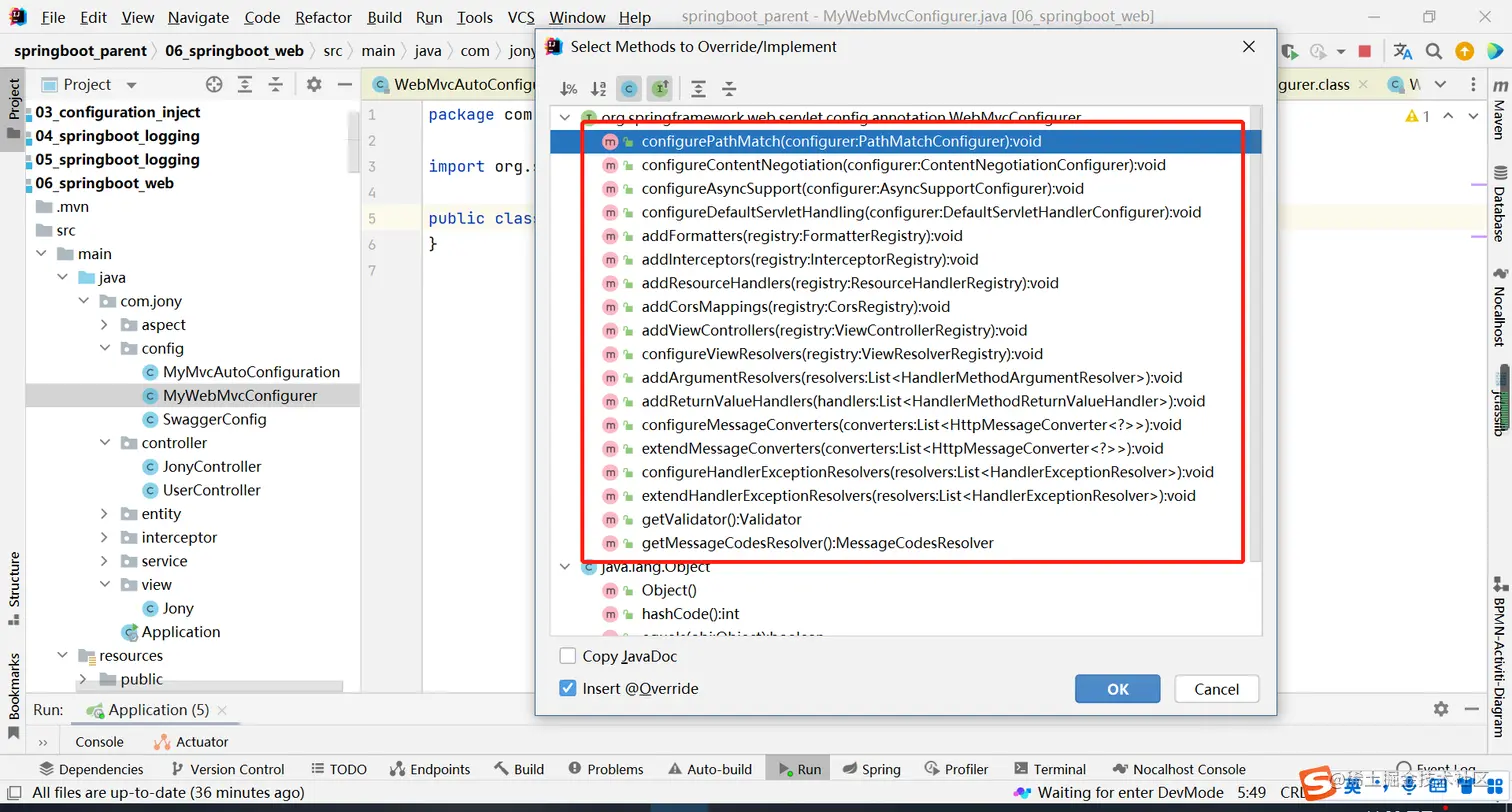Open Profiler tool window
Image resolution: width=1512 pixels, height=812 pixels.
click(x=956, y=769)
